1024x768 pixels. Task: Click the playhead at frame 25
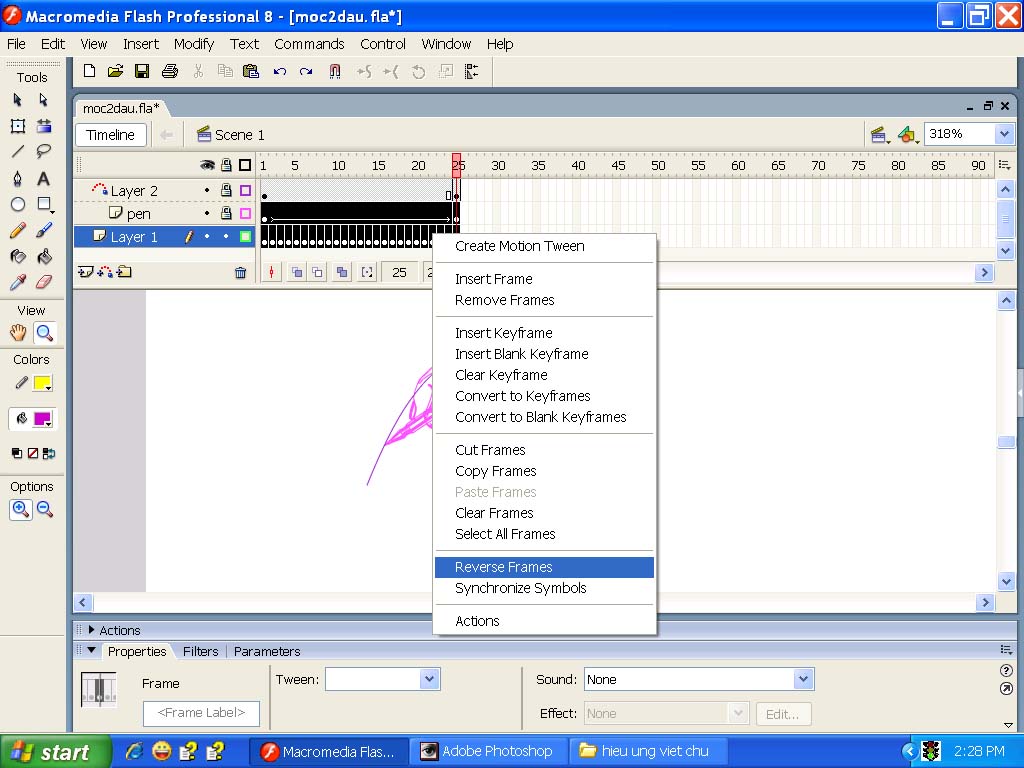456,165
